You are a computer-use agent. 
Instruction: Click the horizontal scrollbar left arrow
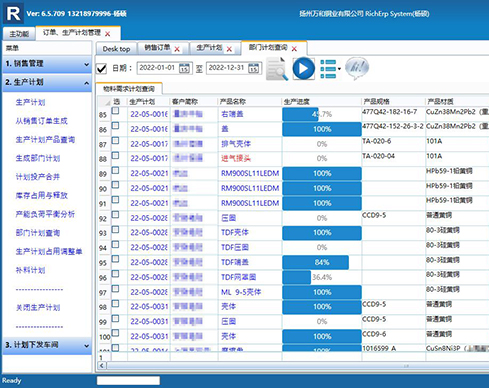click(101, 366)
